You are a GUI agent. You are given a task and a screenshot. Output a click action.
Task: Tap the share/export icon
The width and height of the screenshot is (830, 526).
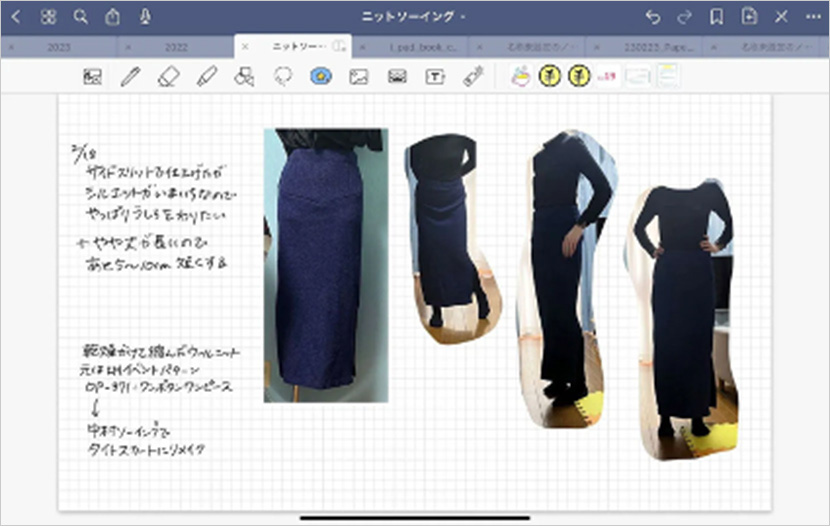click(x=112, y=17)
